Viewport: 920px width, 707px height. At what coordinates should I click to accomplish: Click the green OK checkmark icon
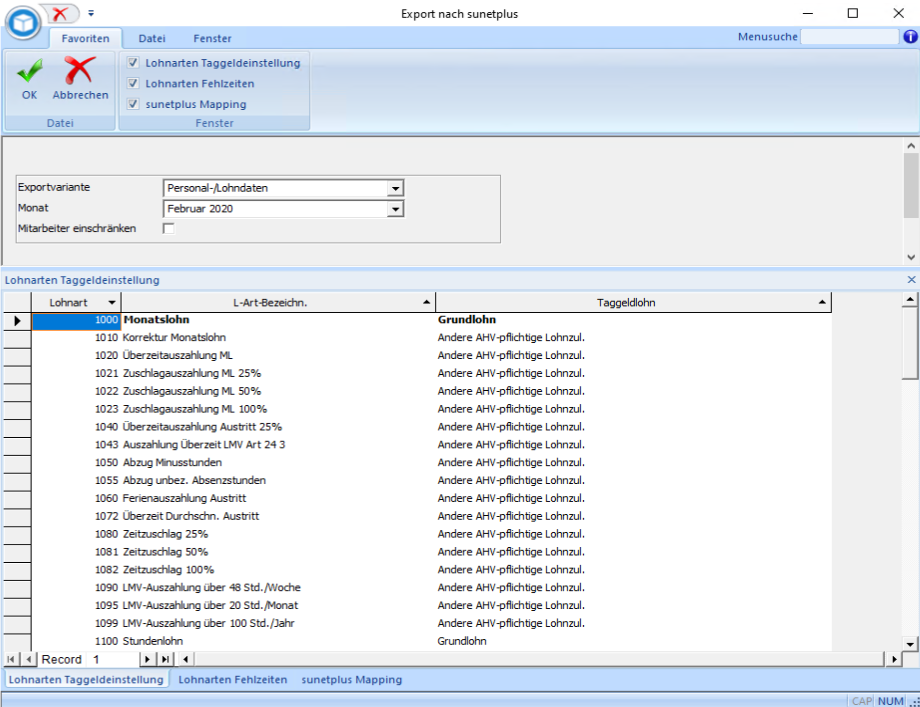(x=29, y=72)
